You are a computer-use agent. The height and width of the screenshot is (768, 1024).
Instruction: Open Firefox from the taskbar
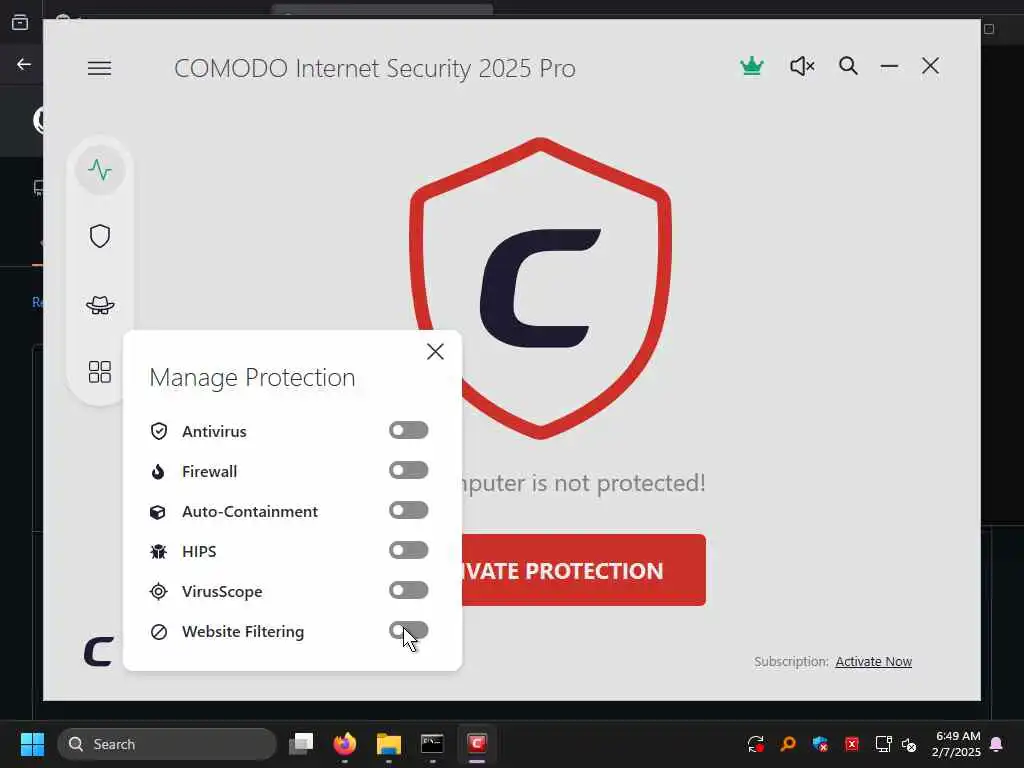(x=345, y=744)
